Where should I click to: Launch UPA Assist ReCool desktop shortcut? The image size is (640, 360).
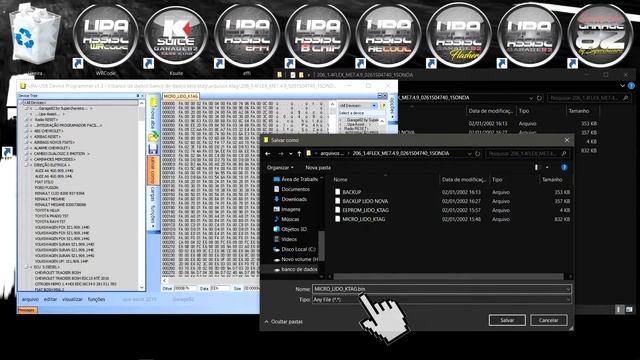pyautogui.click(x=388, y=36)
